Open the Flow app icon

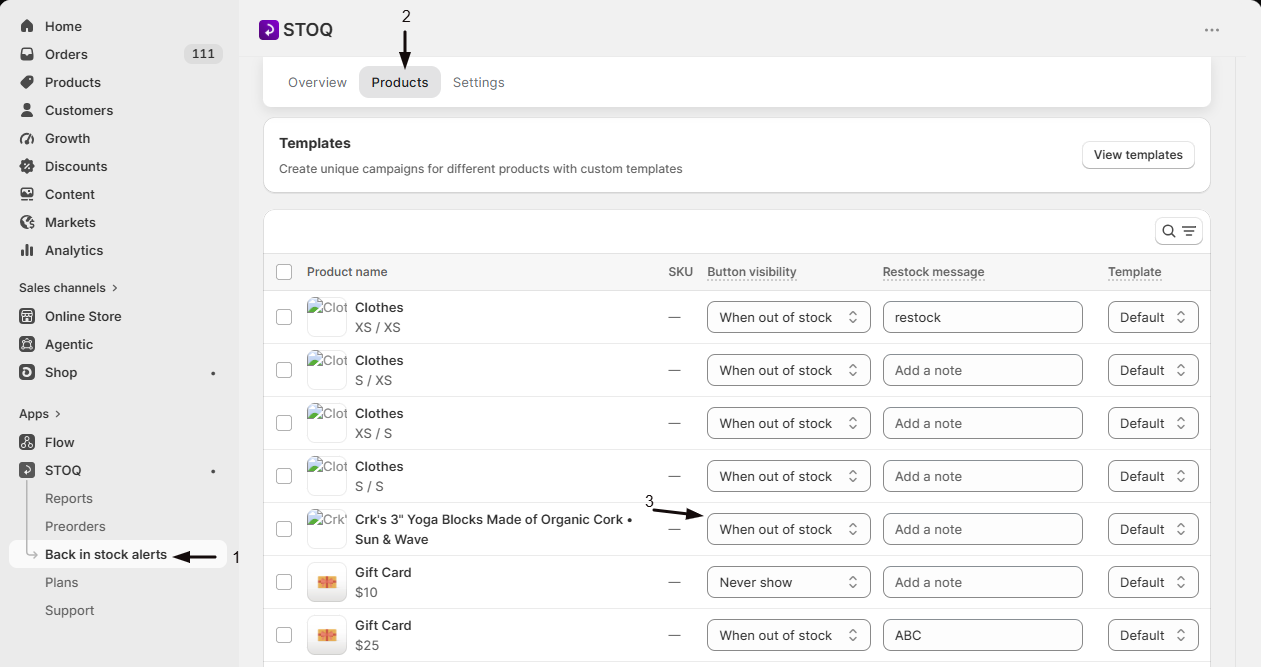(x=27, y=442)
